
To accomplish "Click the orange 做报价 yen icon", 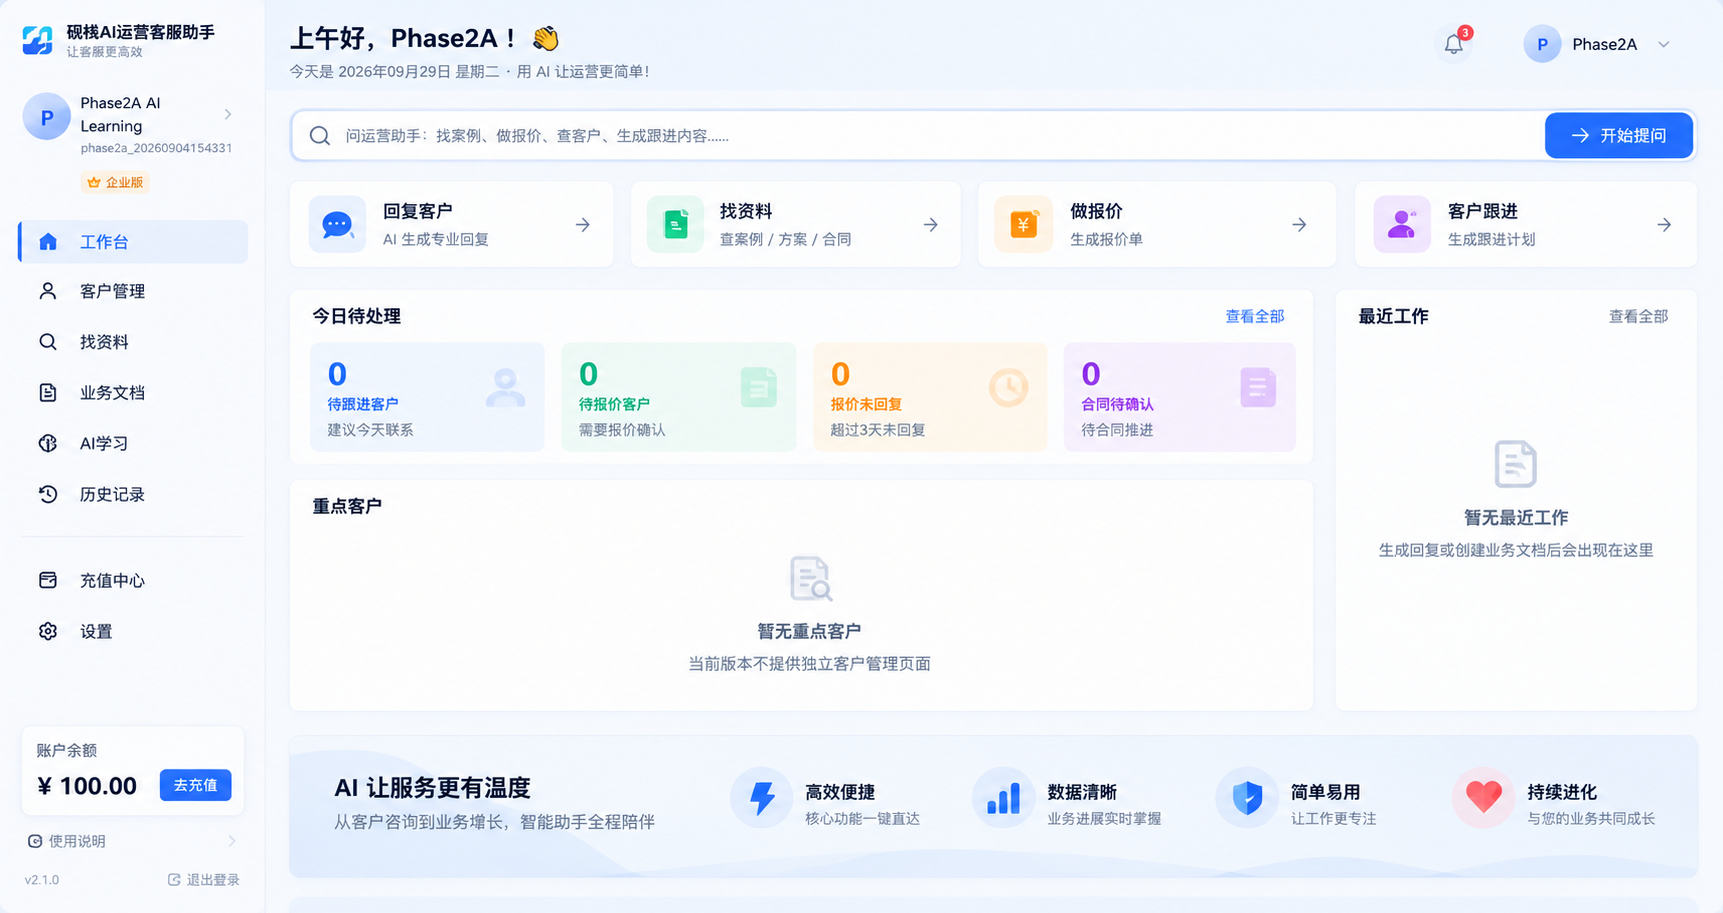I will pos(1023,224).
